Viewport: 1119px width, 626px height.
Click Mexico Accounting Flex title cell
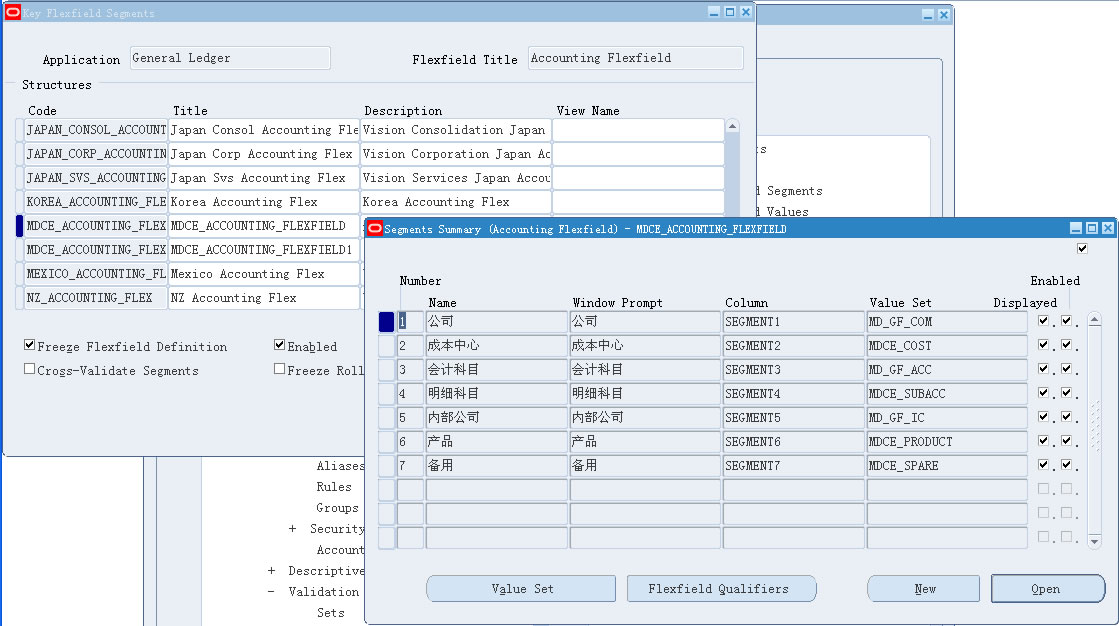tap(264, 273)
